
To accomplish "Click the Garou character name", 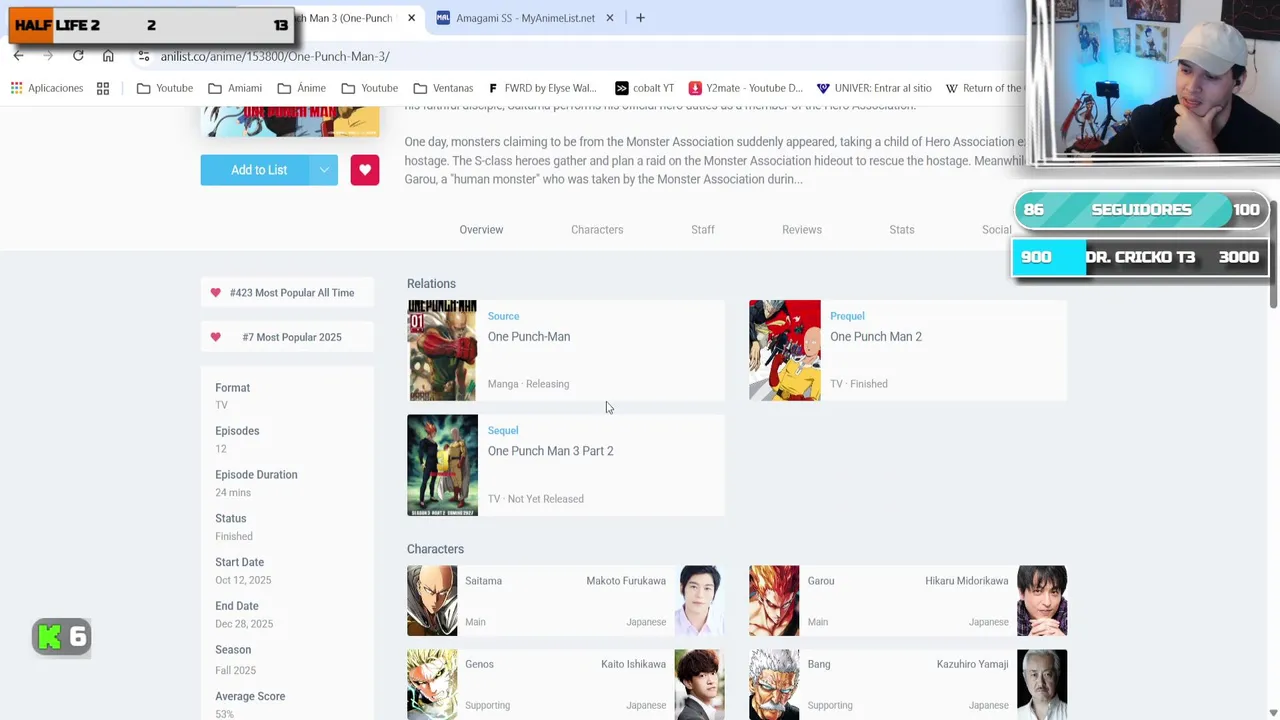I will (821, 581).
